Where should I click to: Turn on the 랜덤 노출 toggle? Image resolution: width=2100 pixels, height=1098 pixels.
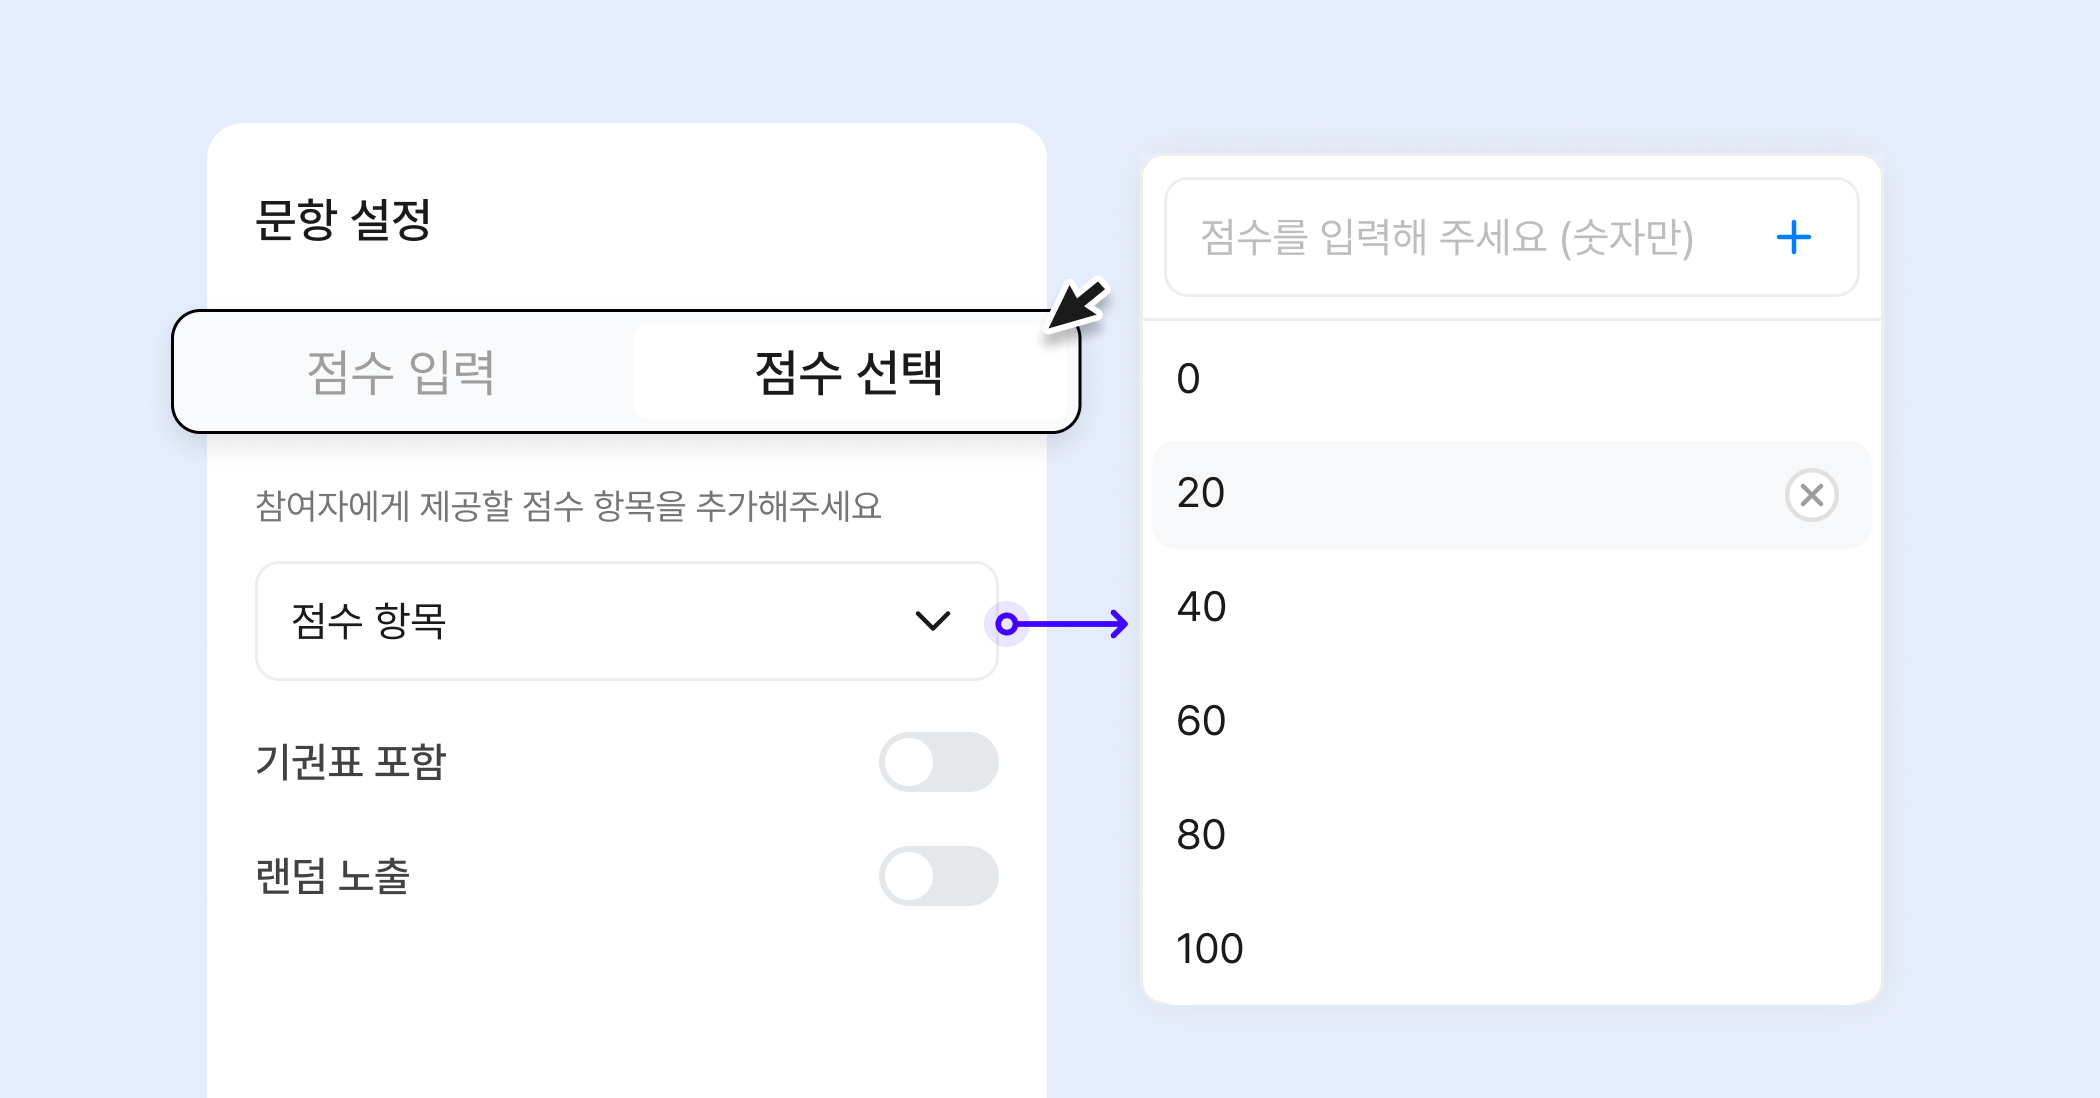click(938, 876)
